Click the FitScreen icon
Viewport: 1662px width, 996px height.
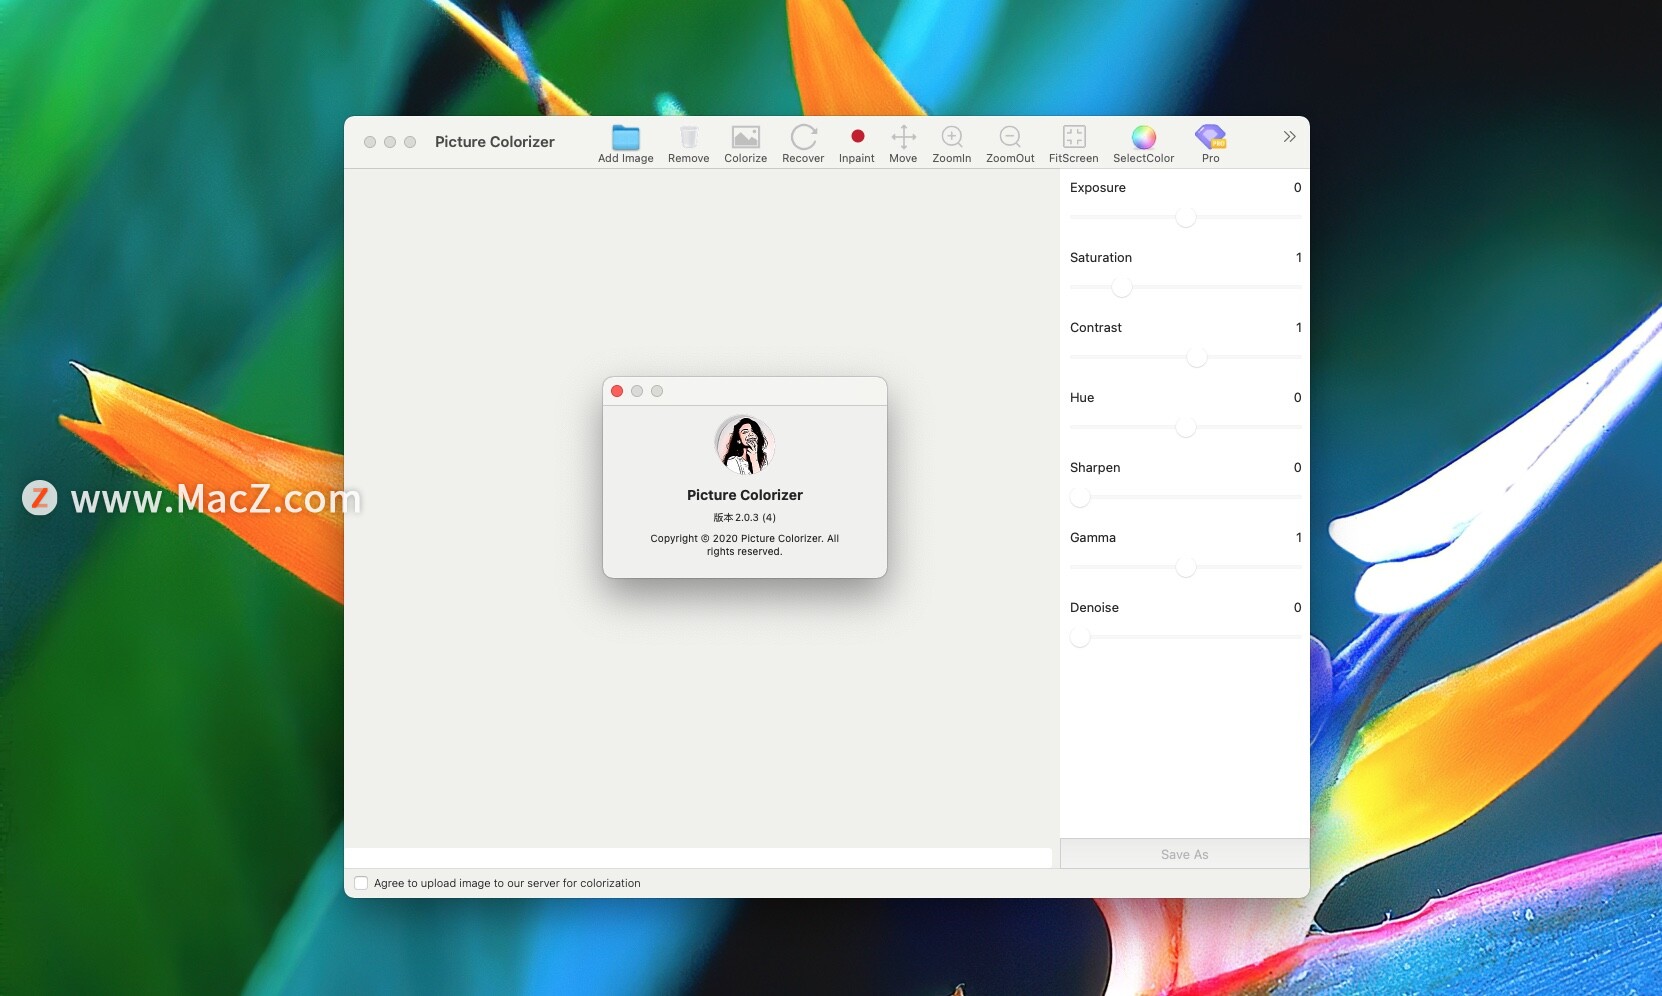[1074, 137]
